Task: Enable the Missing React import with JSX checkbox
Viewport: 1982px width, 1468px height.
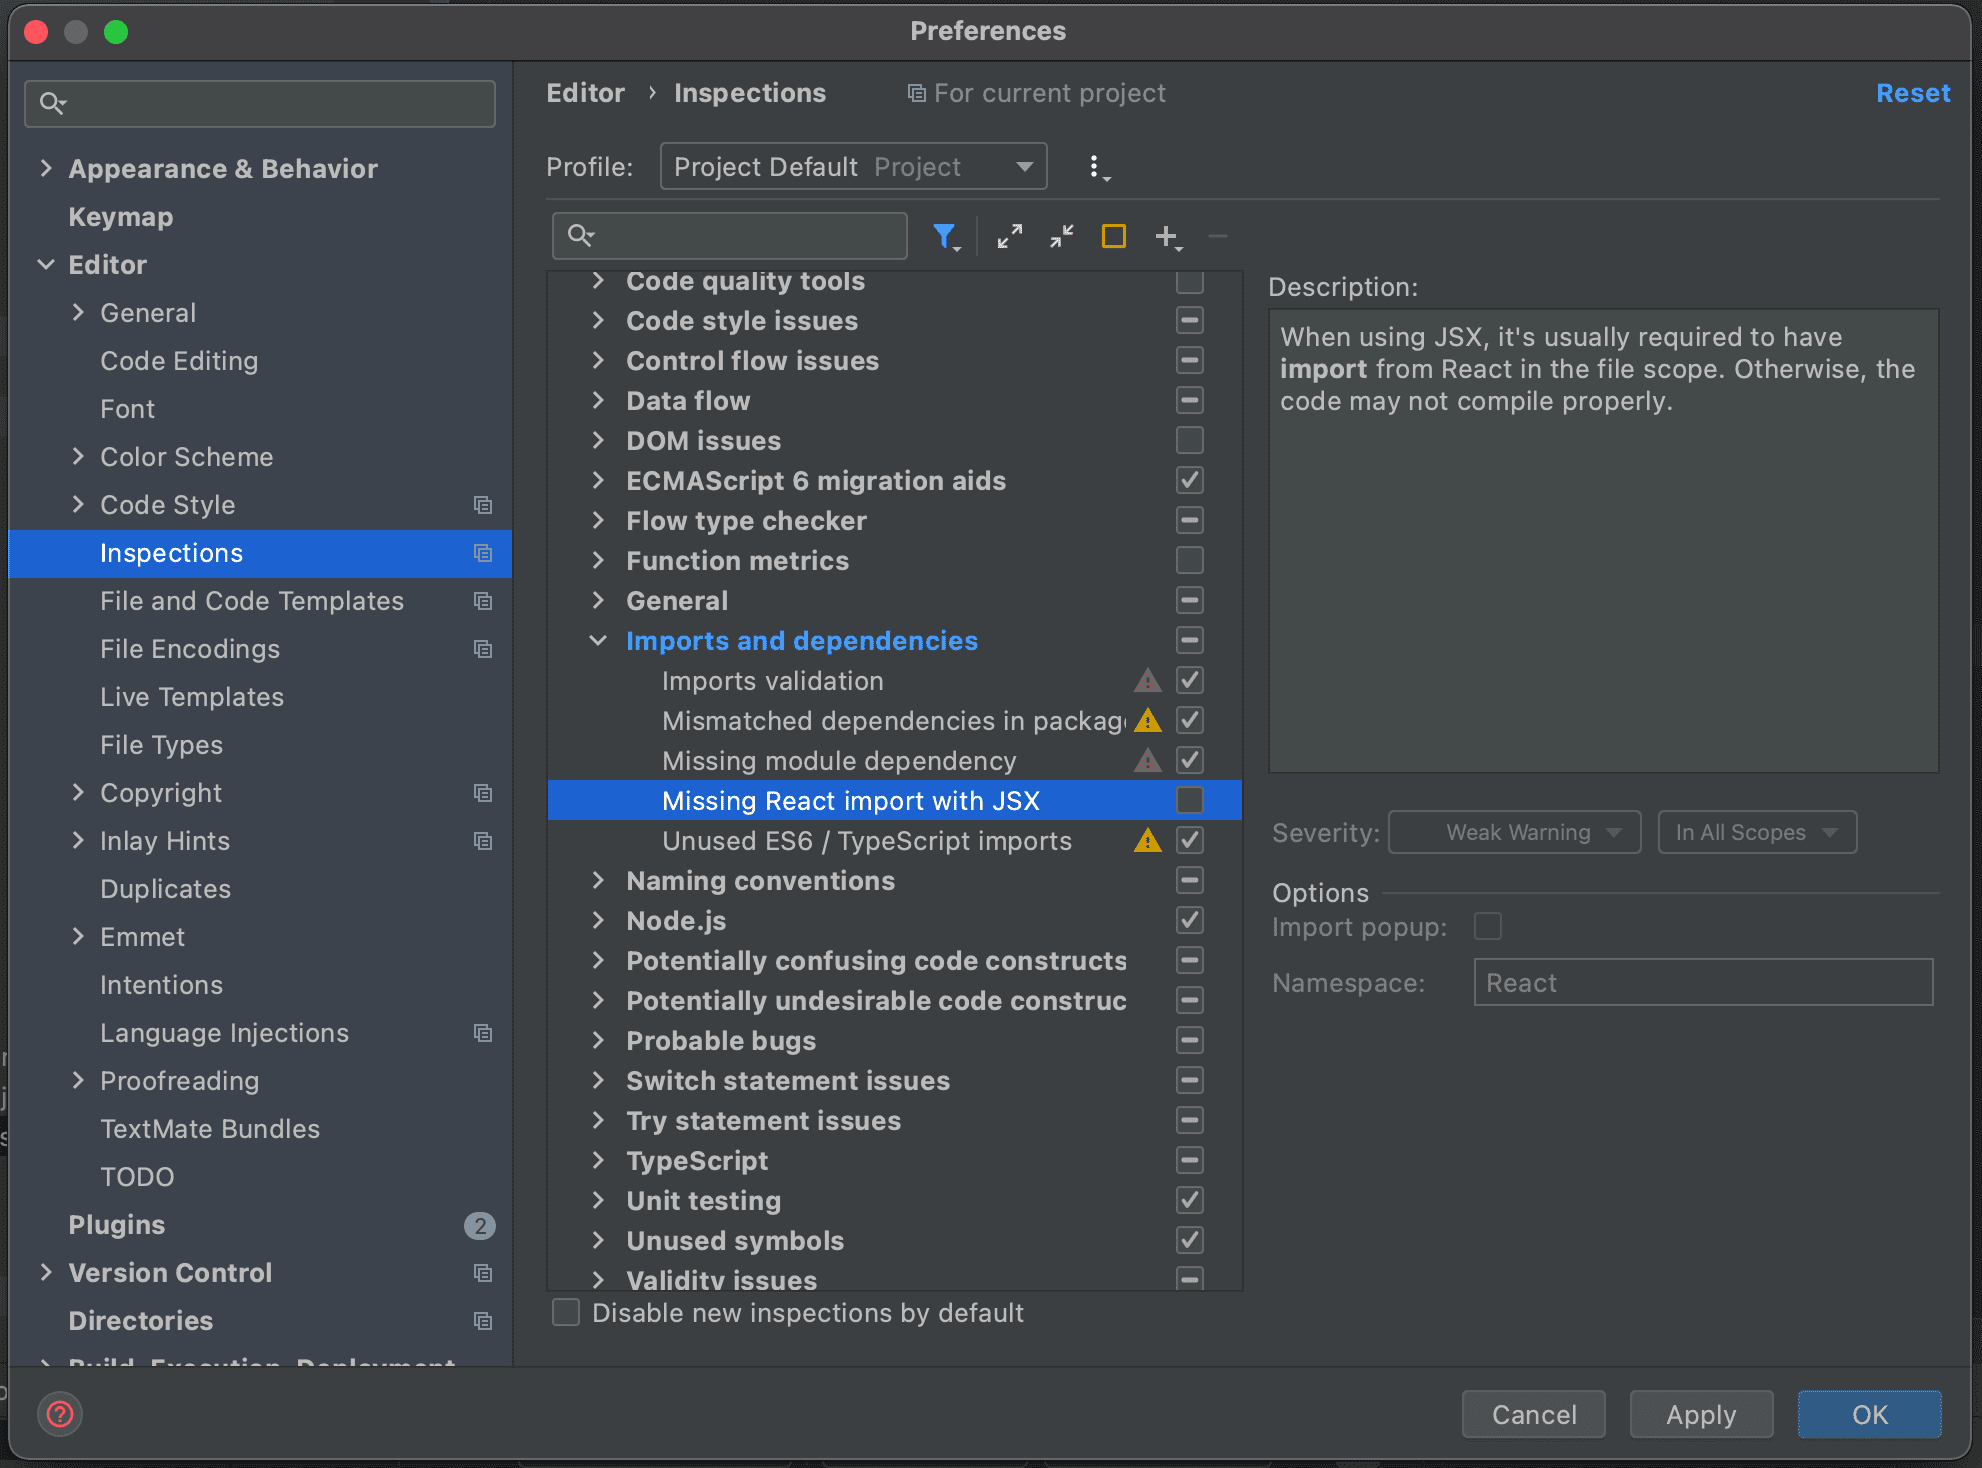Action: point(1189,800)
